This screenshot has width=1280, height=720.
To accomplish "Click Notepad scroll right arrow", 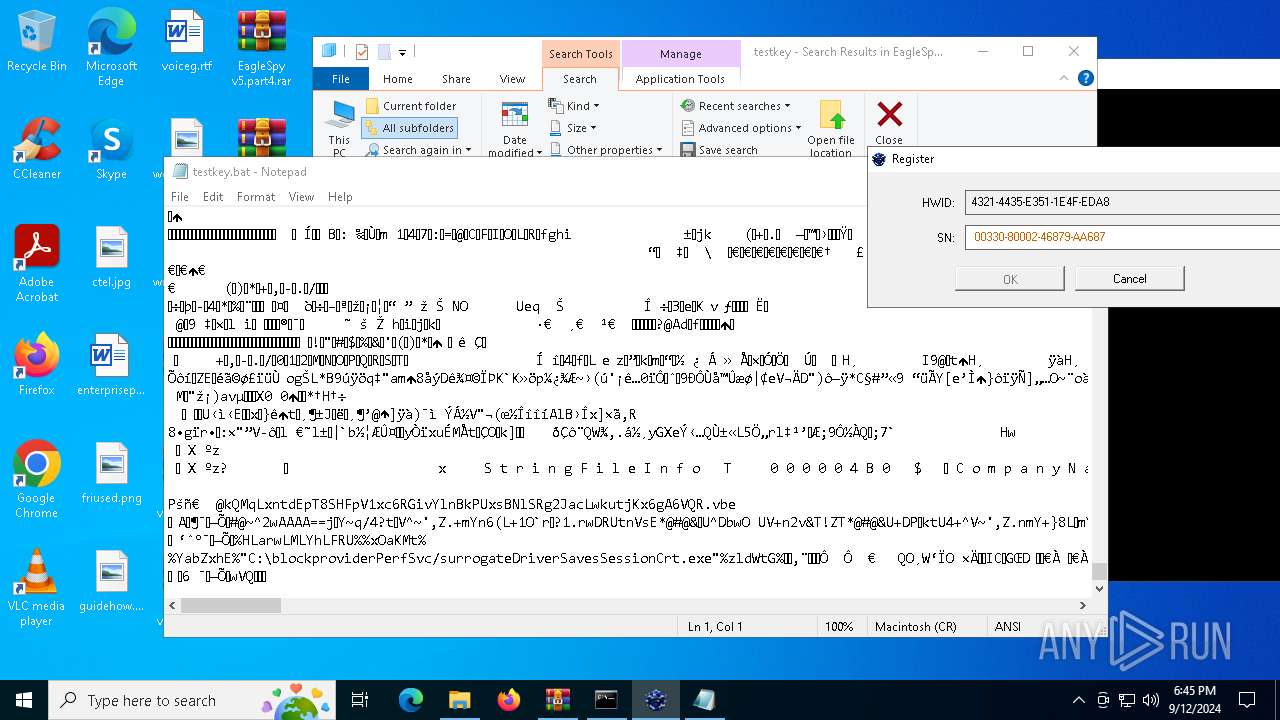I will (1082, 605).
